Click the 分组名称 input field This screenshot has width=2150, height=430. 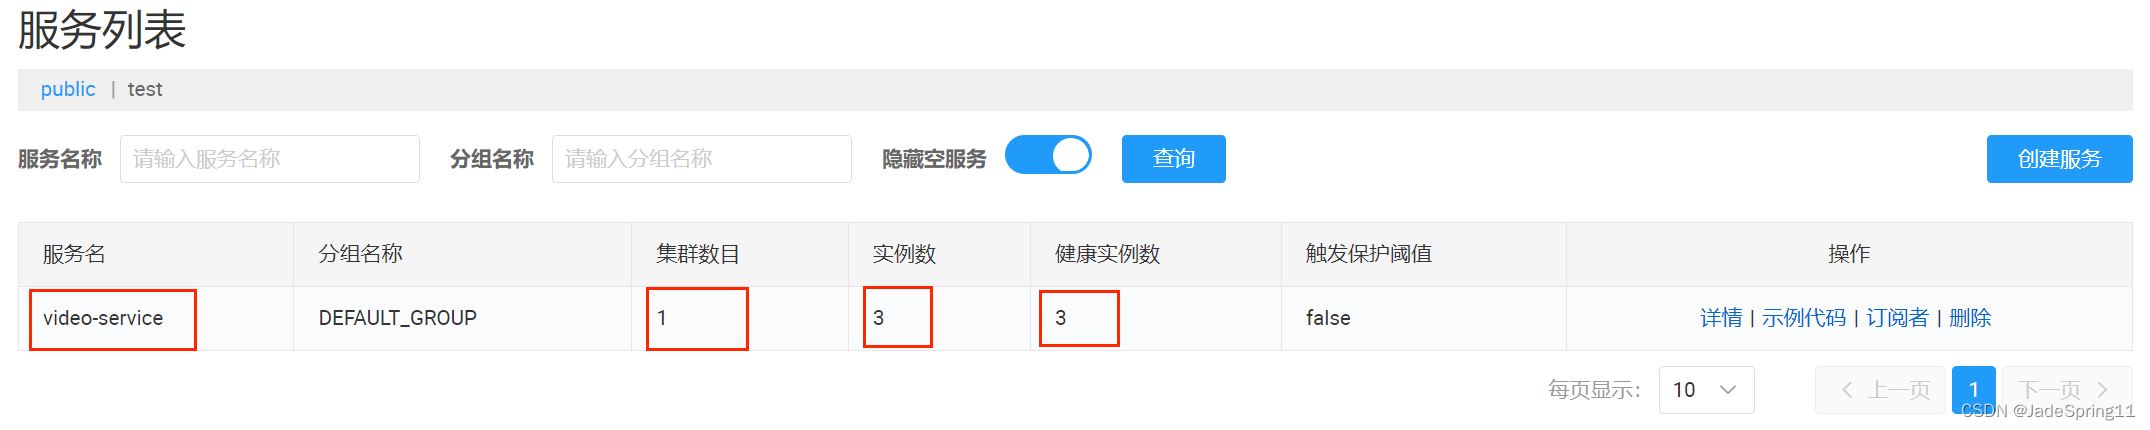(701, 159)
